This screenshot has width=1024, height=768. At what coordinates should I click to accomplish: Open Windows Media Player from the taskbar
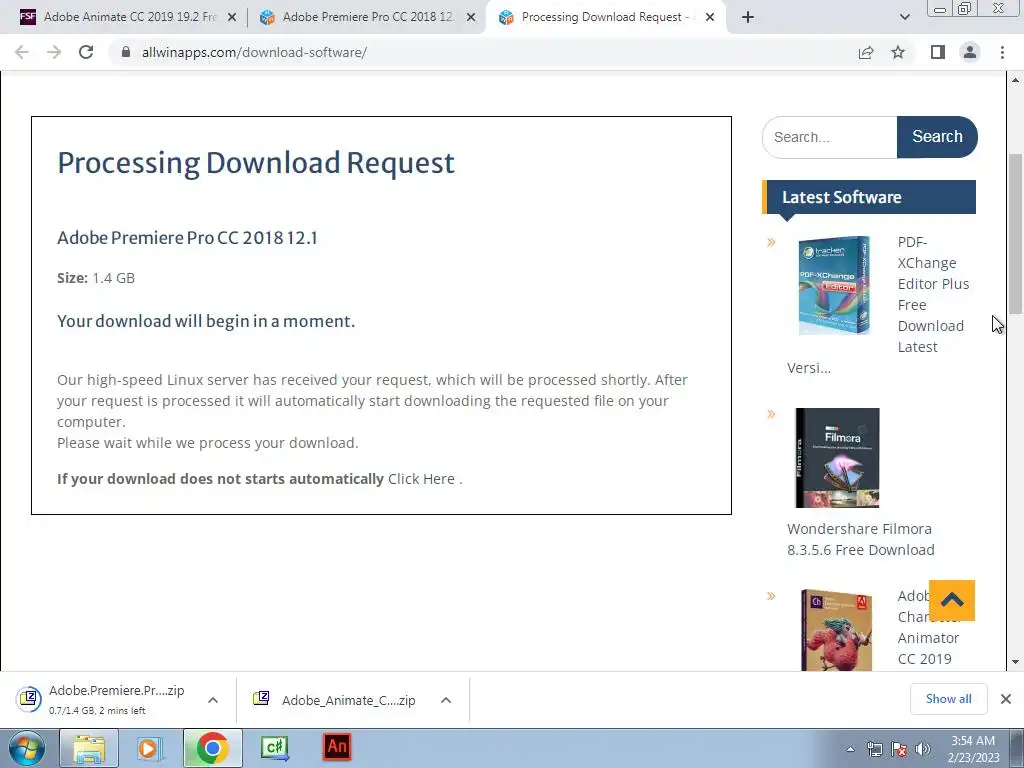[x=149, y=748]
